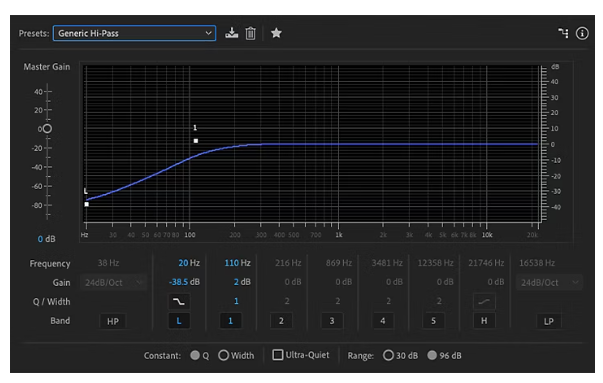Viewport: 603px width, 383px height.
Task: Delete the selected preset with trash icon
Action: [x=250, y=33]
